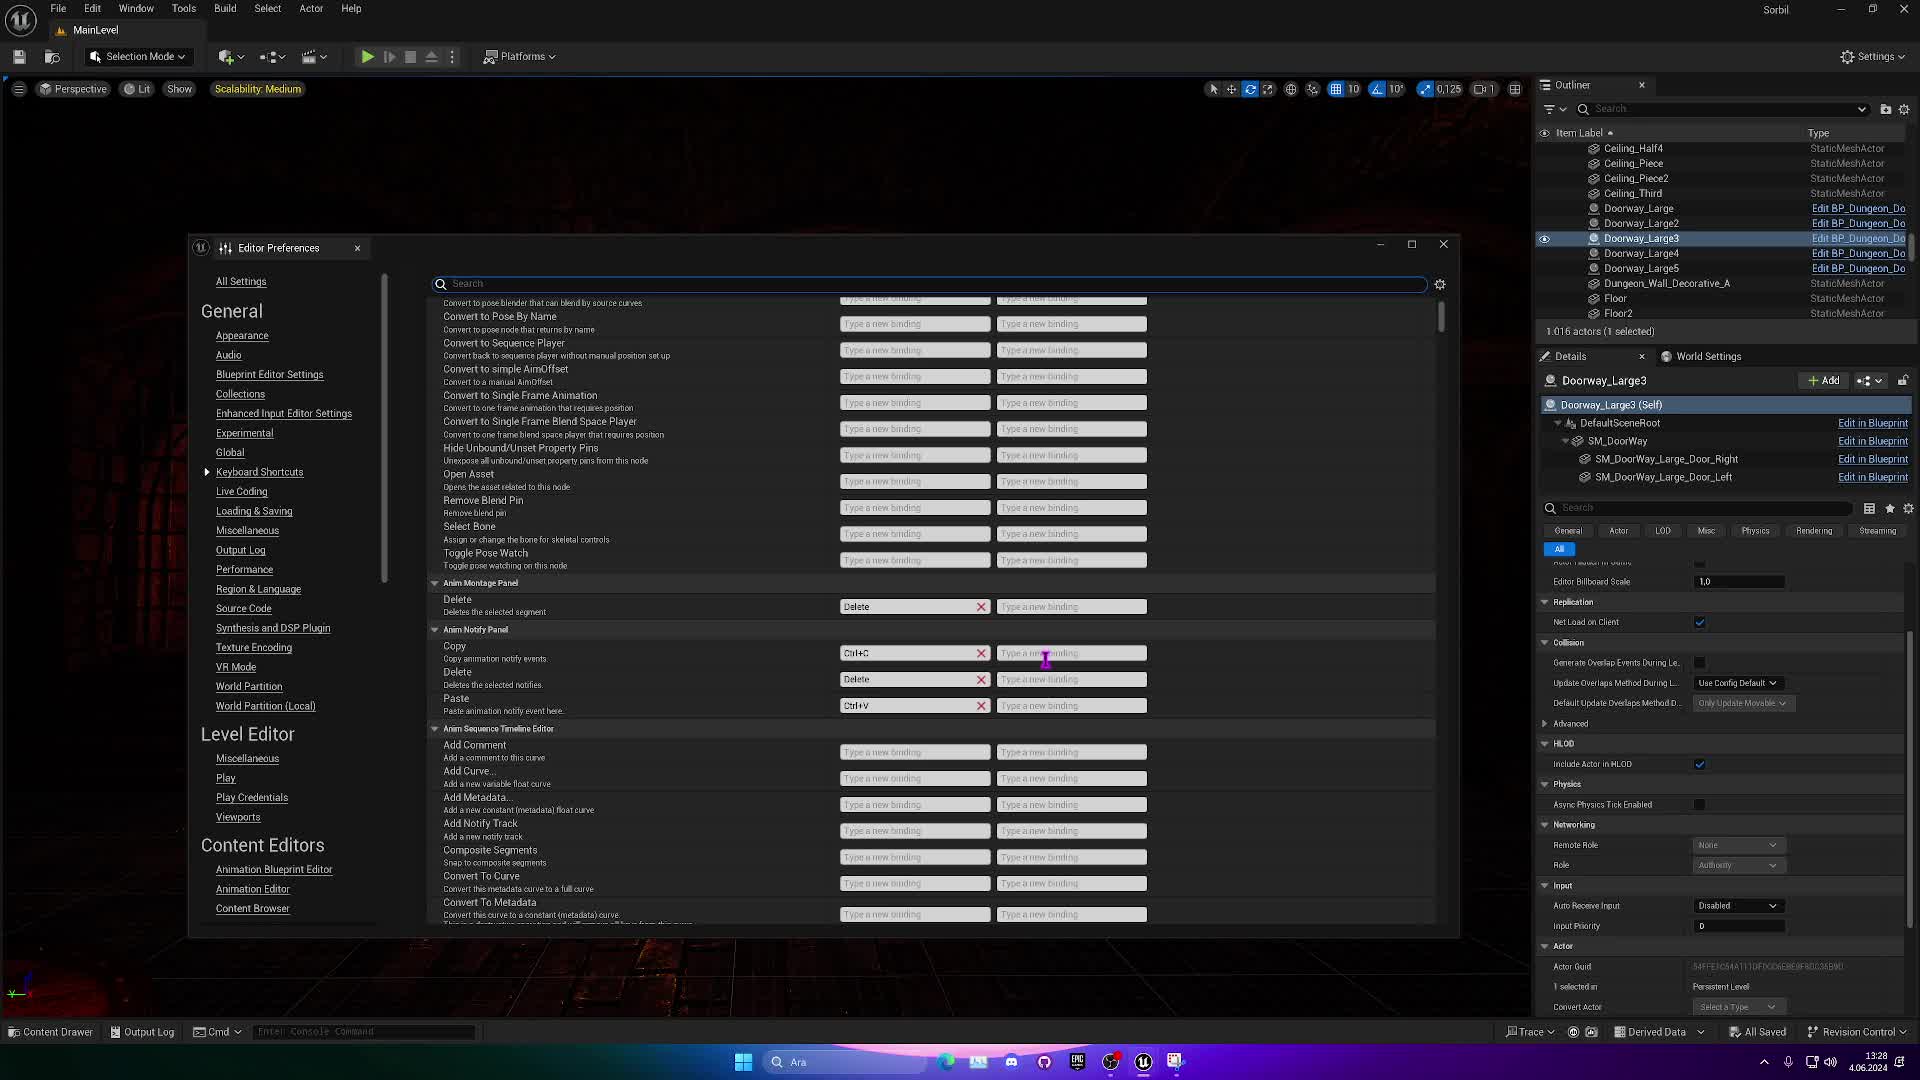Click the Keyboard Shortcuts menu item
The height and width of the screenshot is (1080, 1920).
pyautogui.click(x=258, y=472)
